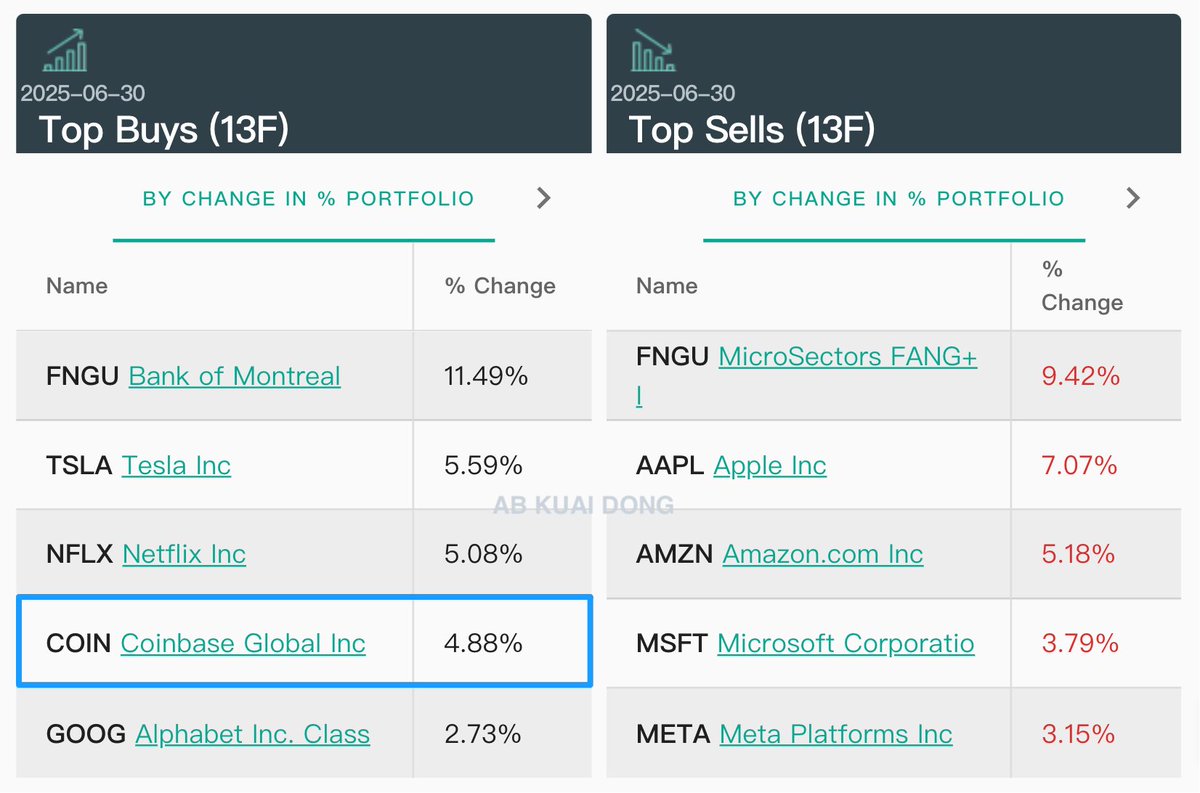Open Coinbase Global Inc link

(x=243, y=643)
